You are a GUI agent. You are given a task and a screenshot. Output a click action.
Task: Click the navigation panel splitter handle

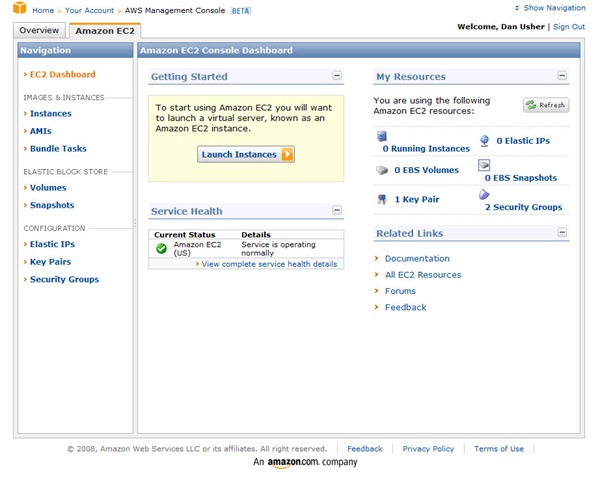[x=135, y=223]
